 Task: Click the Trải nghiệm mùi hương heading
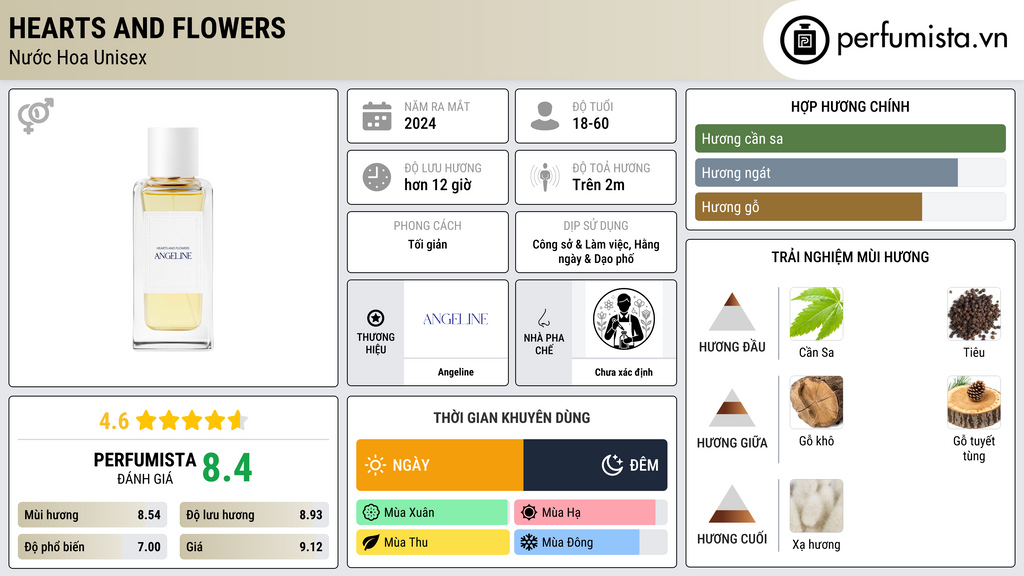[850, 257]
